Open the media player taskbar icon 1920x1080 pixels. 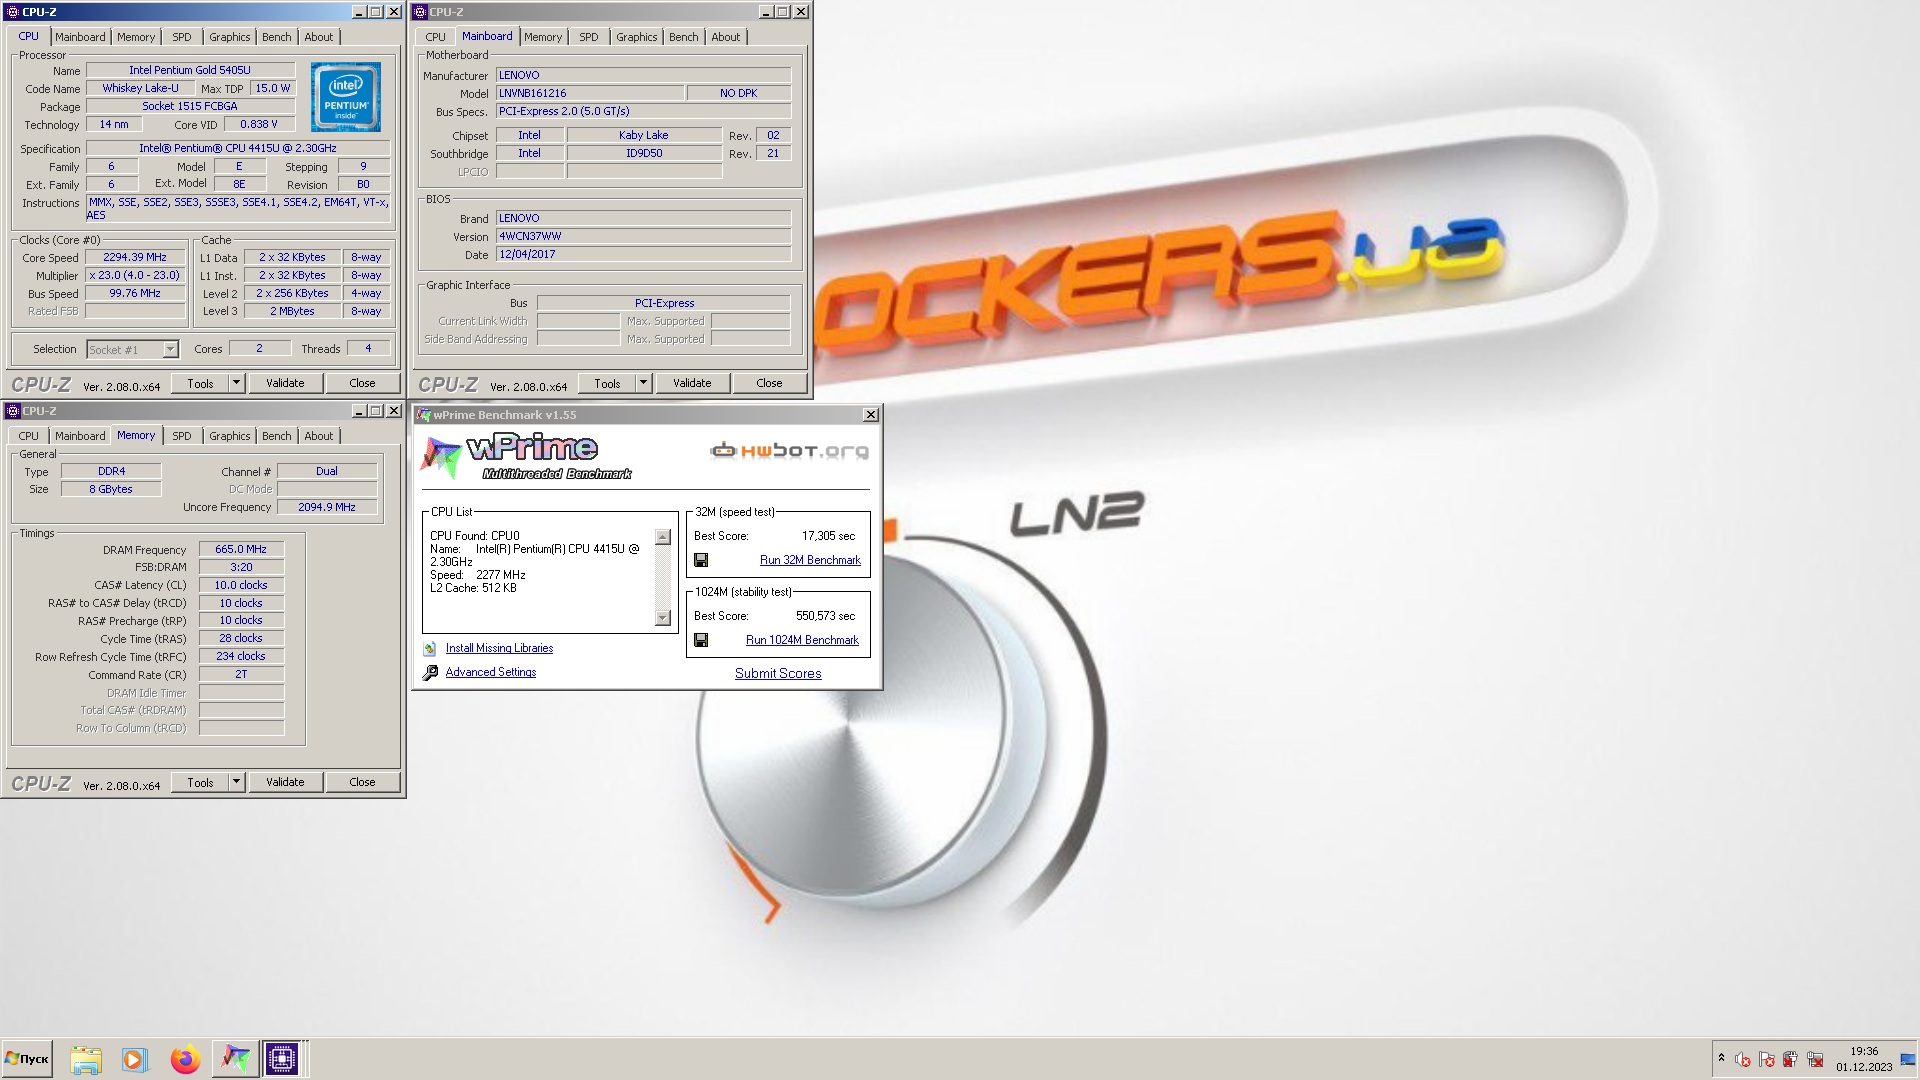pos(134,1059)
